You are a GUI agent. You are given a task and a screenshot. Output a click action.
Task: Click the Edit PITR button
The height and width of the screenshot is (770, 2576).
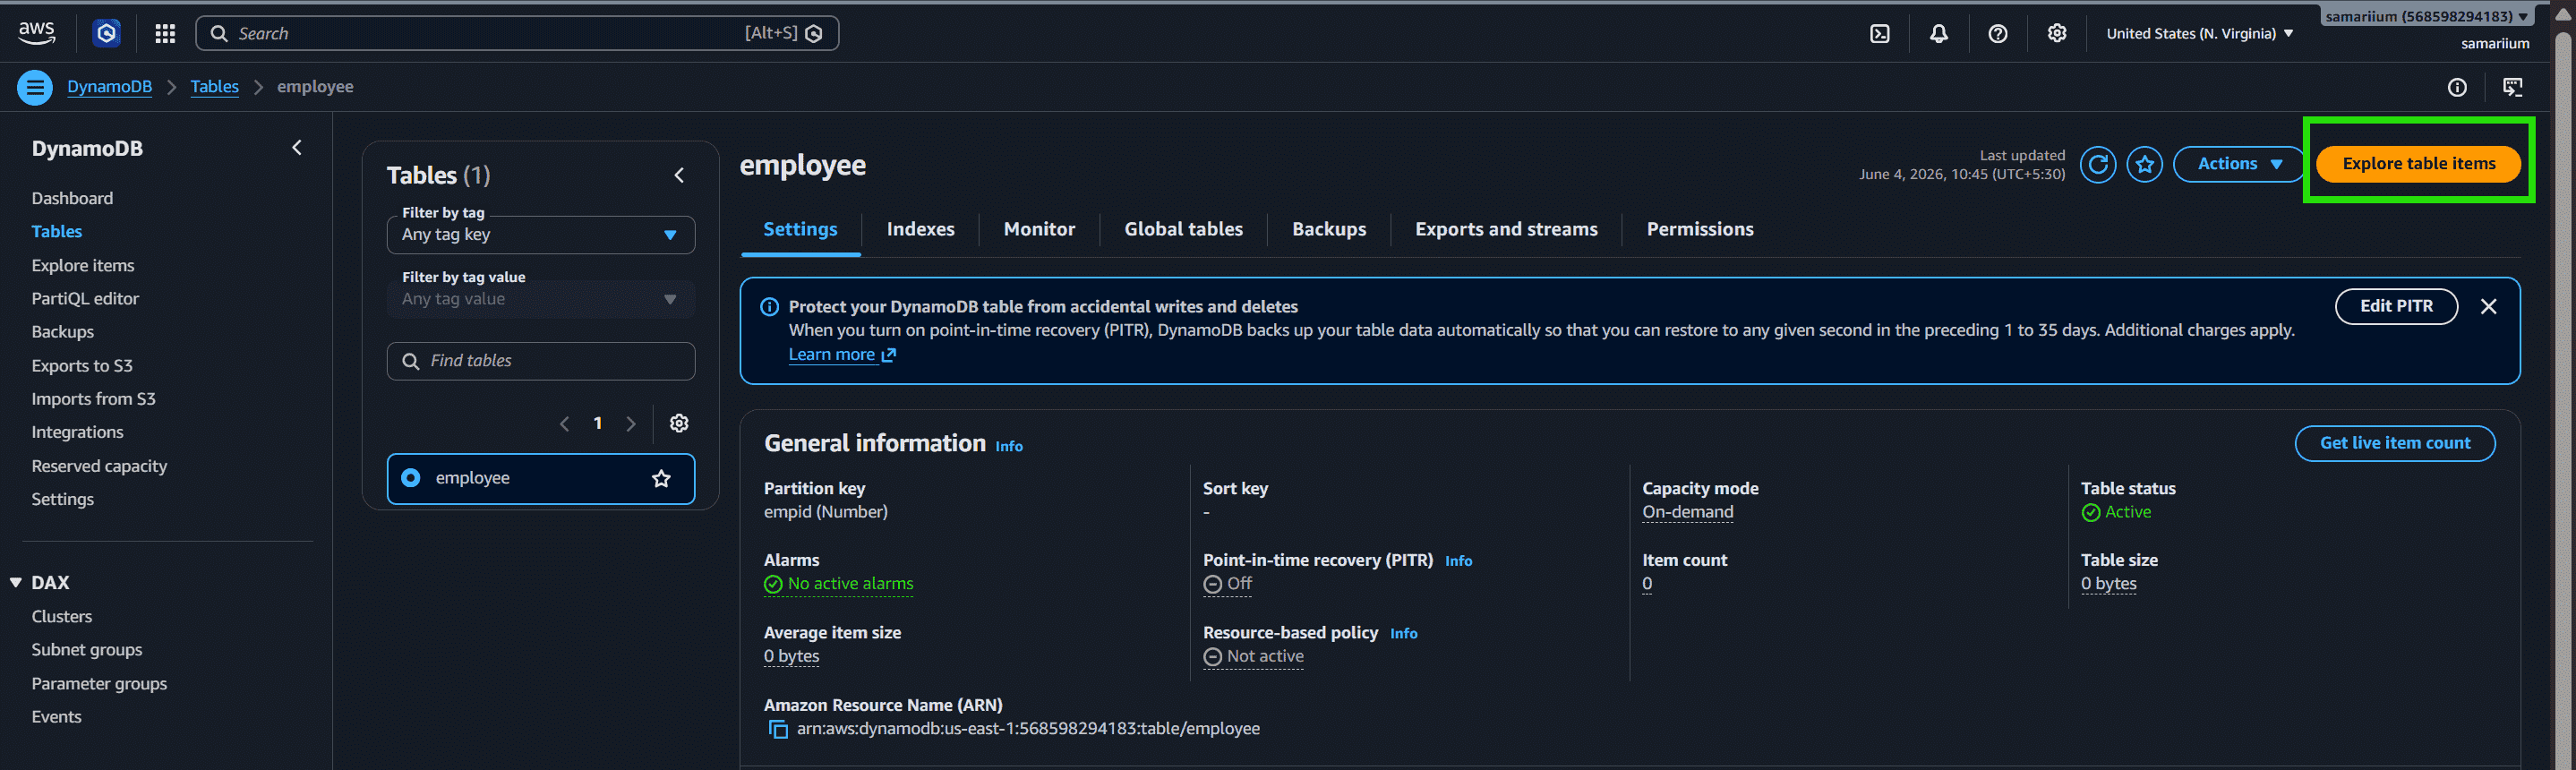pos(2396,307)
